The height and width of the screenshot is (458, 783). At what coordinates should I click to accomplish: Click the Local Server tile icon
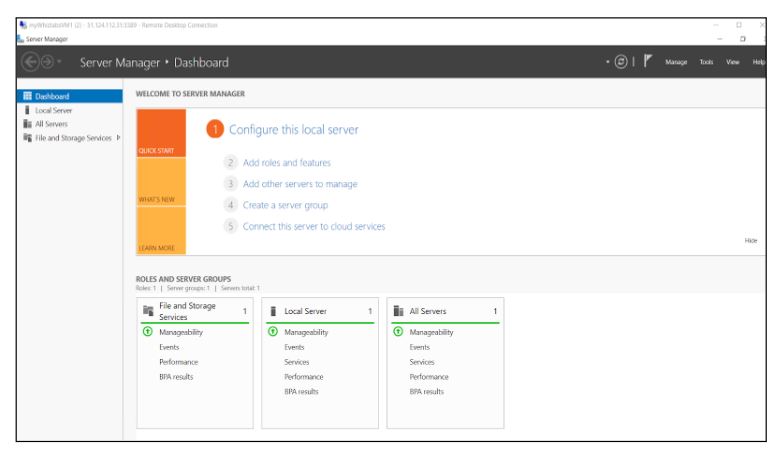coord(273,311)
